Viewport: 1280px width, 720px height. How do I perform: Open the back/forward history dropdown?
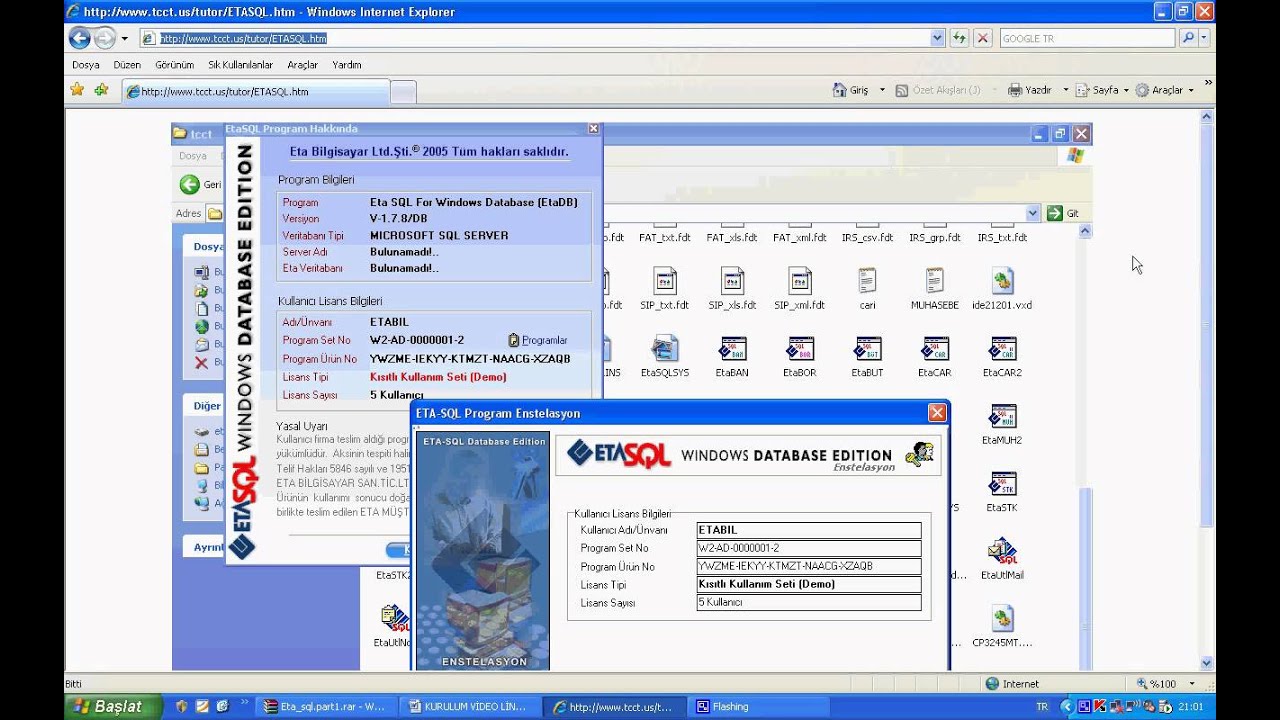[124, 38]
